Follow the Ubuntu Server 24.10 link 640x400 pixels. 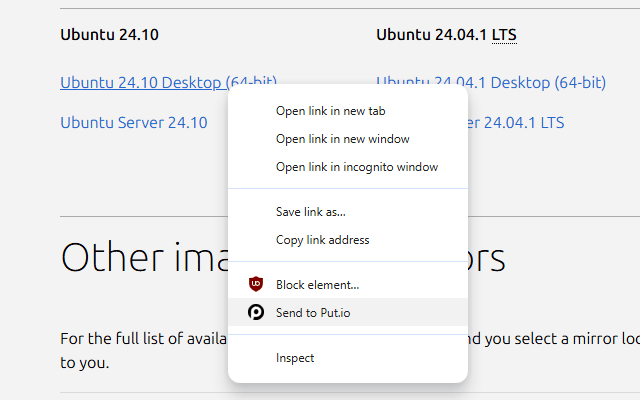134,123
